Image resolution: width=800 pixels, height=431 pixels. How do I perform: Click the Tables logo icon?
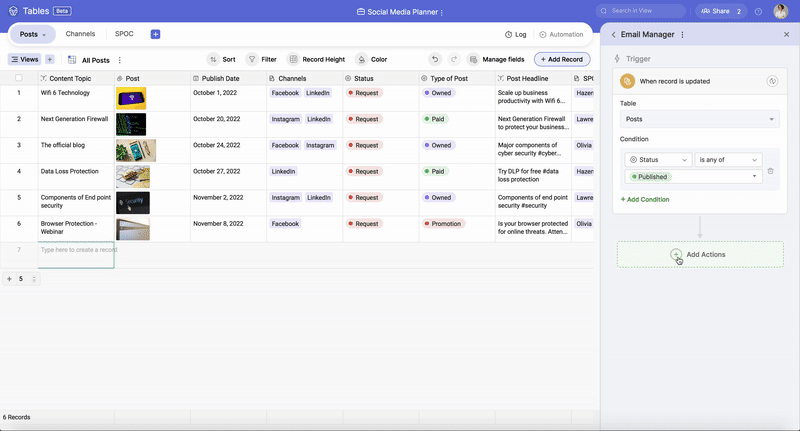(13, 11)
